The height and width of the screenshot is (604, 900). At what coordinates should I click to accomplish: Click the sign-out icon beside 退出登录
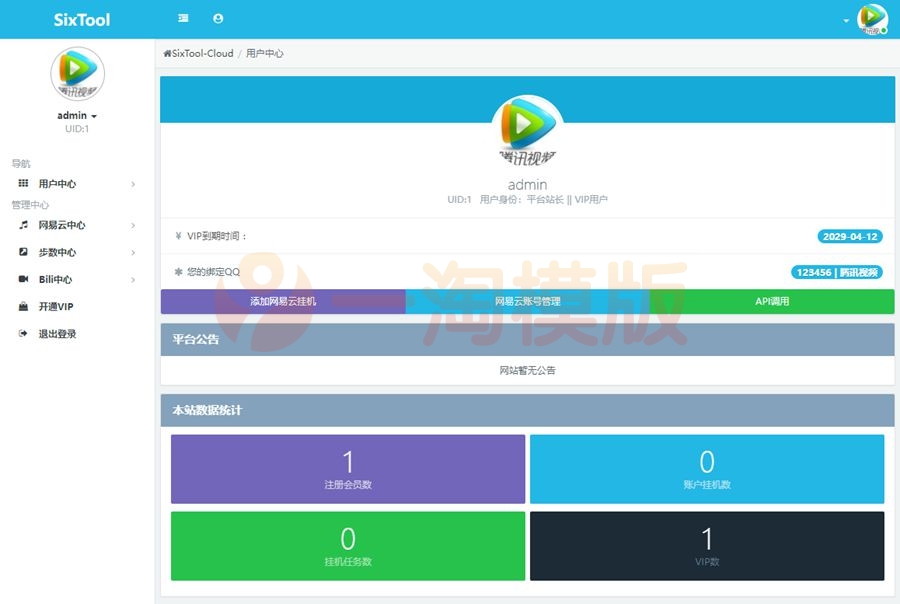point(22,333)
